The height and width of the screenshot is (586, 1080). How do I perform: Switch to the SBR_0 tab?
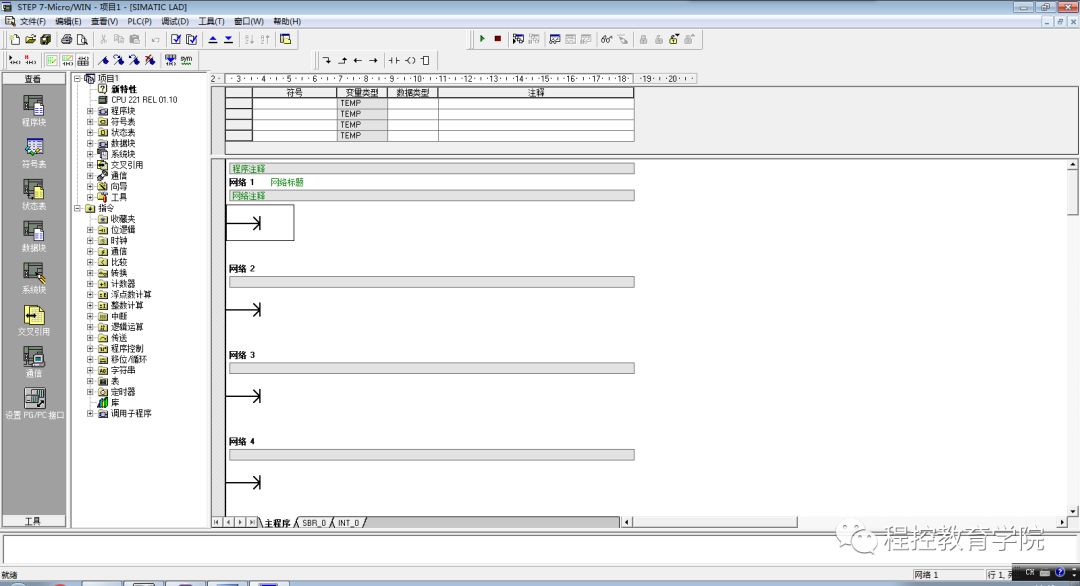pos(314,523)
